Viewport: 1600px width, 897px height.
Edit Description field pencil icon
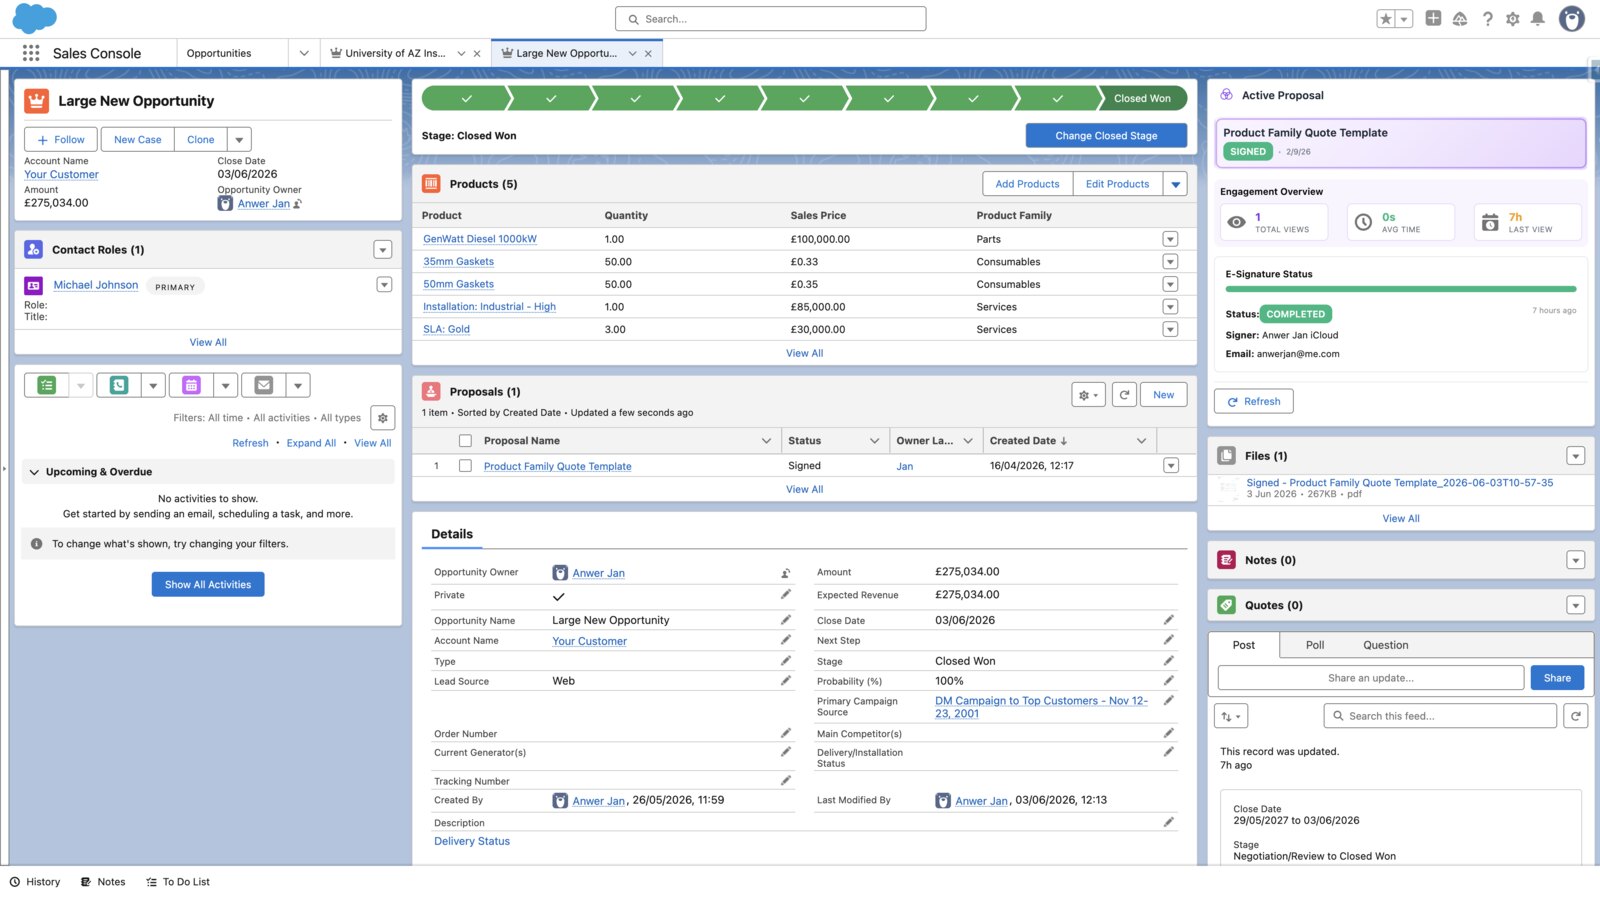(x=1168, y=822)
